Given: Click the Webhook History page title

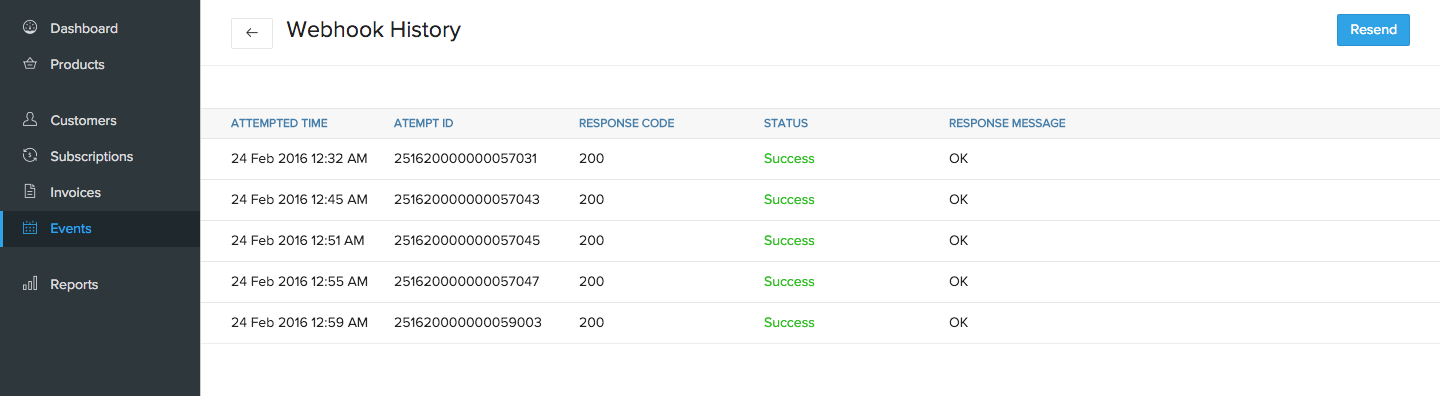Looking at the screenshot, I should tap(373, 31).
